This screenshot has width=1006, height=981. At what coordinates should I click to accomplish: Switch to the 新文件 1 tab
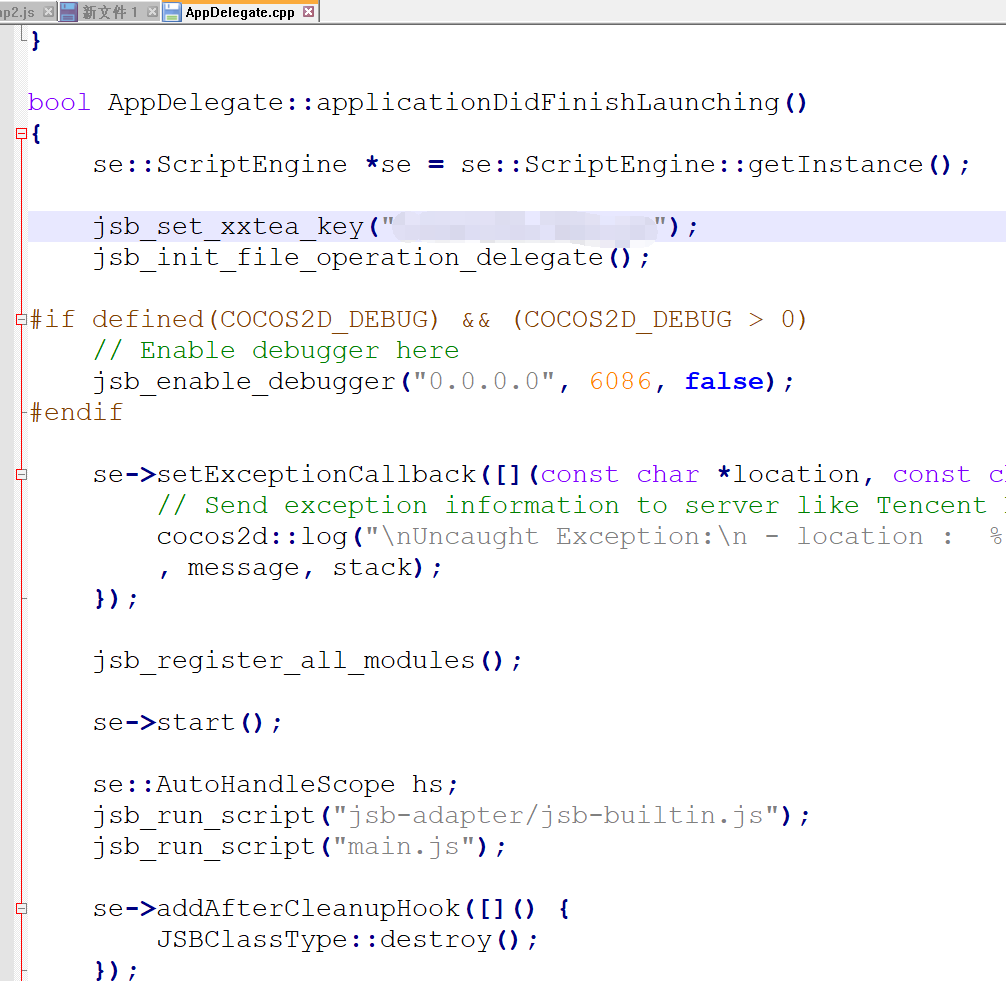tap(109, 12)
